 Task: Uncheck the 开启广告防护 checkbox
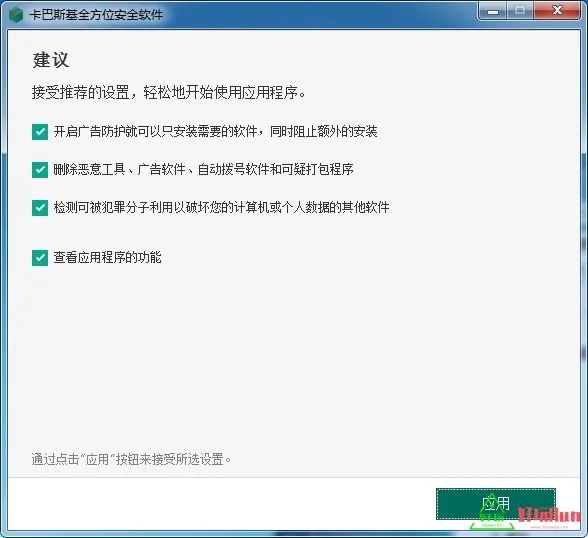[40, 132]
